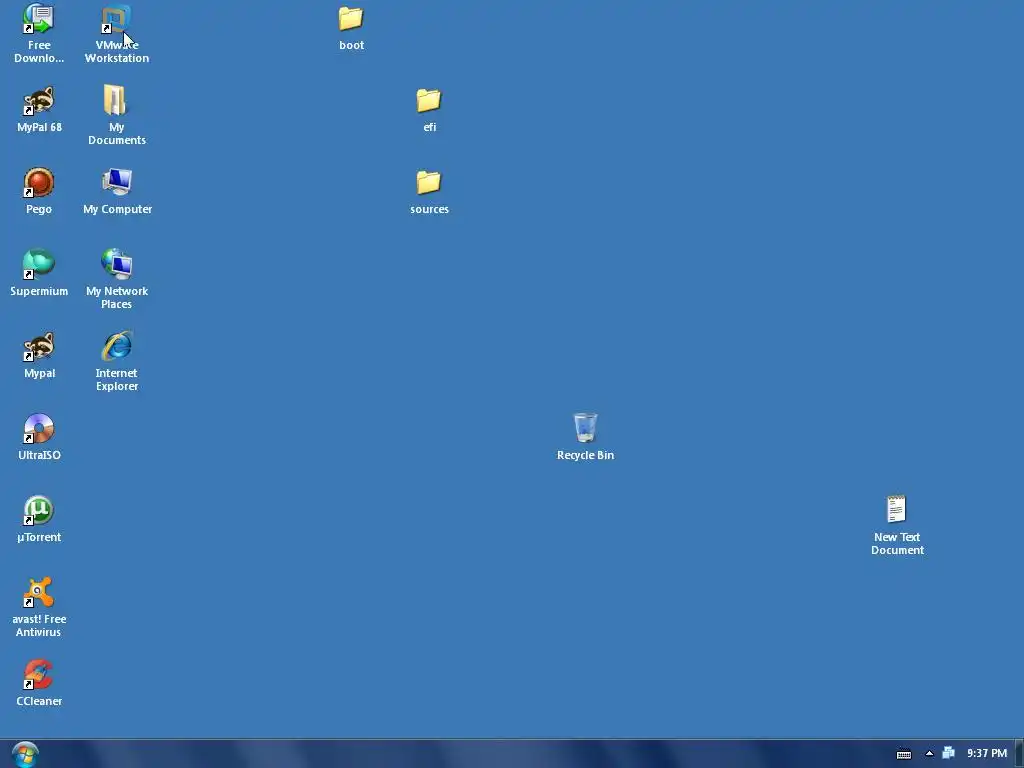Select the VMware Workstation shortcut icon

pos(116,20)
